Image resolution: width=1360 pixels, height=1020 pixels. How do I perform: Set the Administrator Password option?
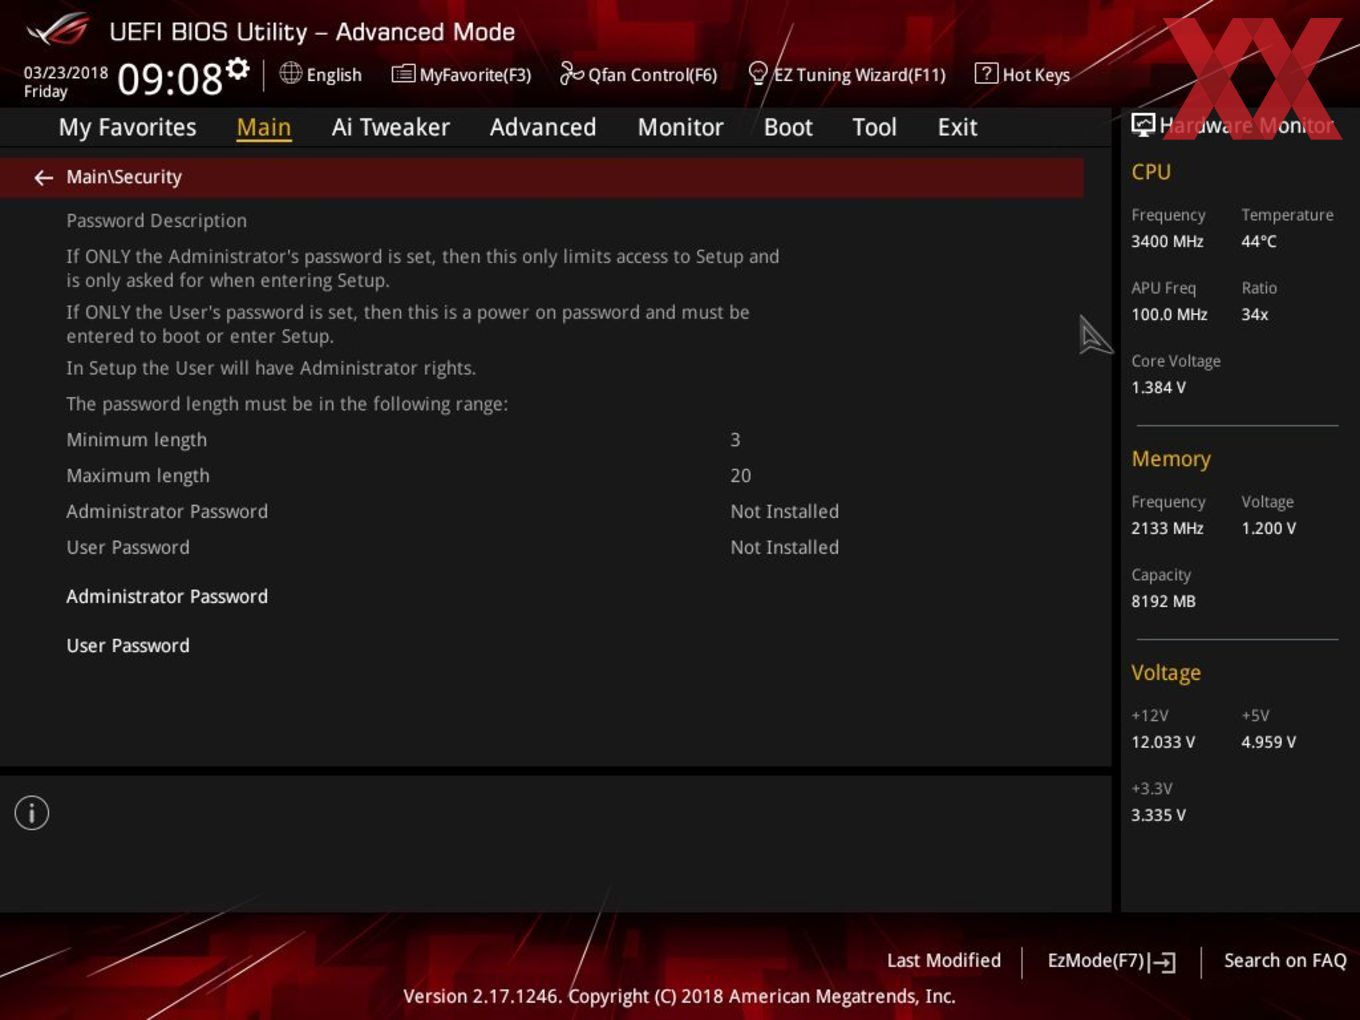(x=167, y=596)
